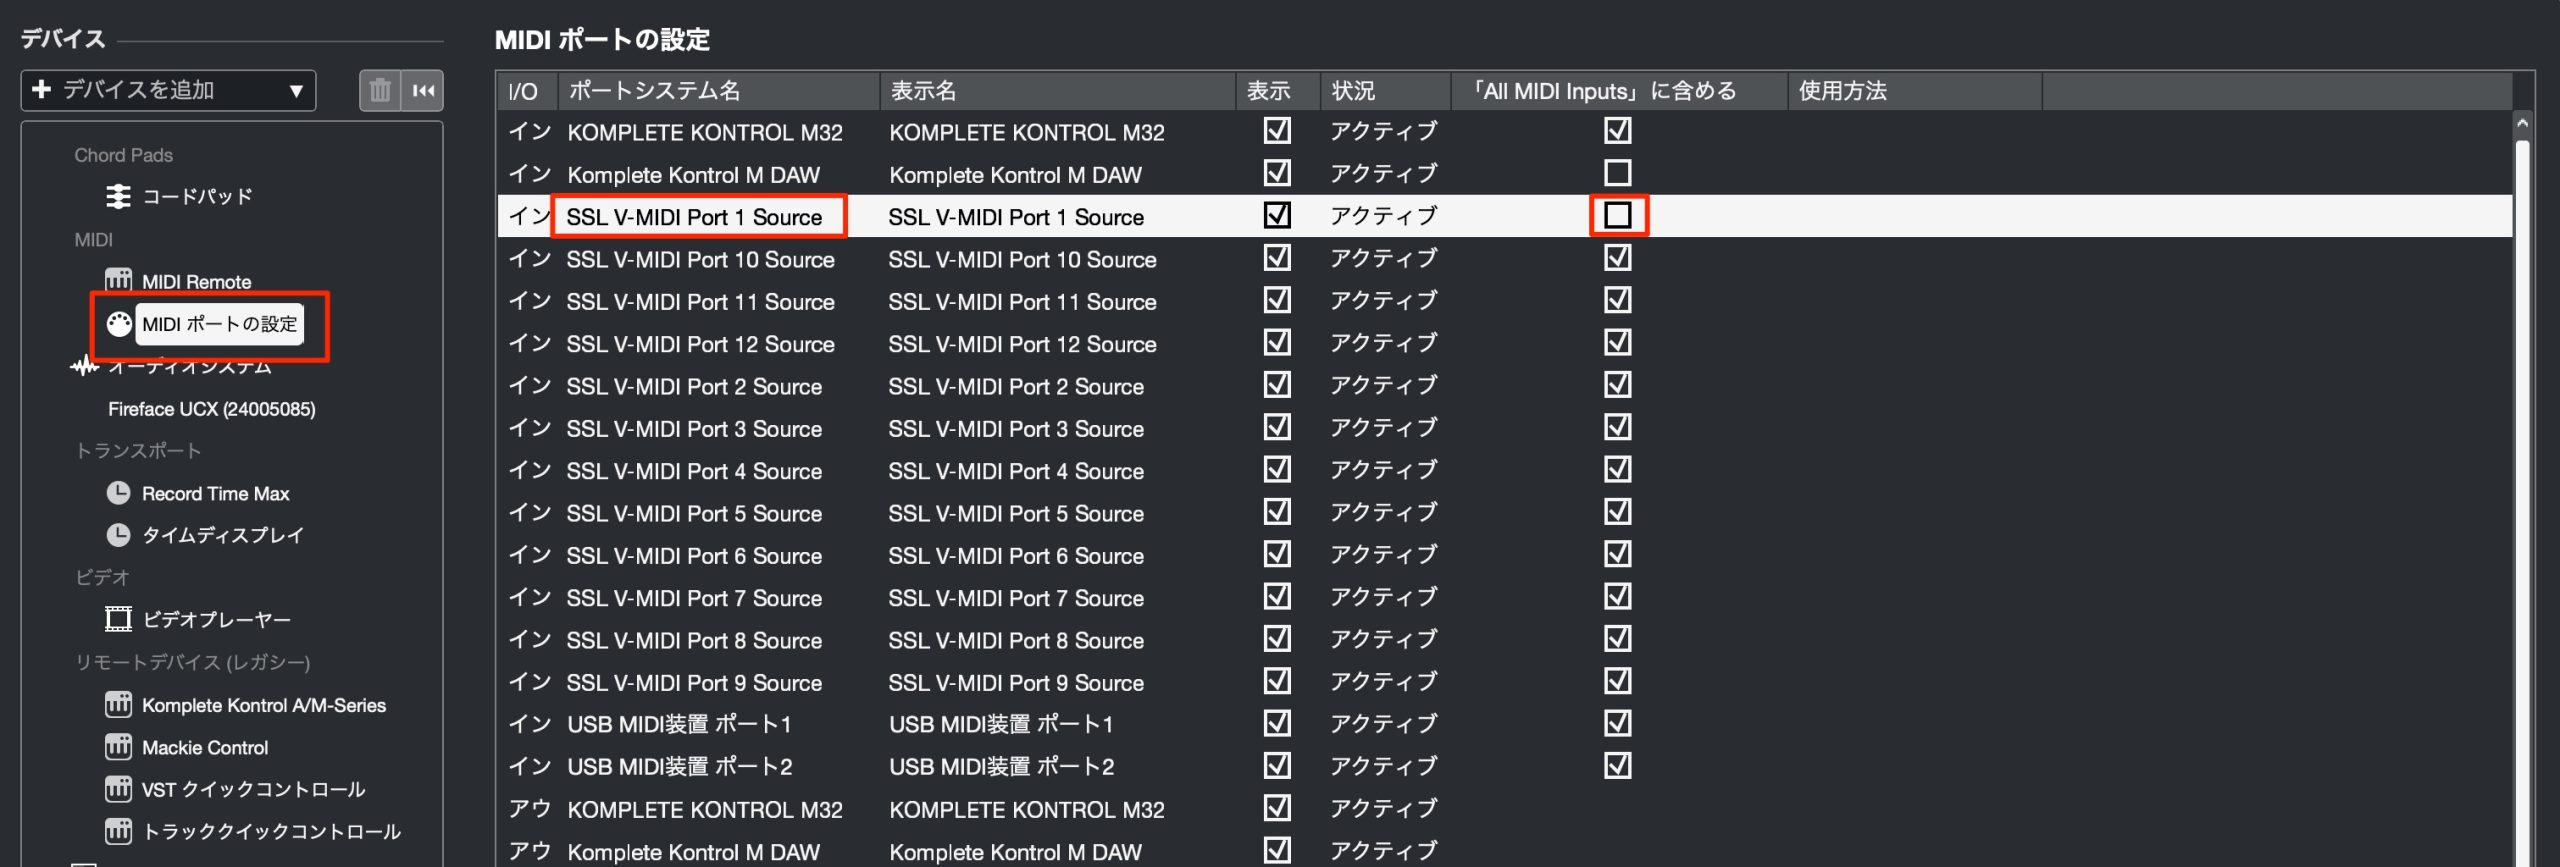Click display name USB MIDI装置 ポート1
This screenshot has height=867, width=2560.
pos(1001,724)
